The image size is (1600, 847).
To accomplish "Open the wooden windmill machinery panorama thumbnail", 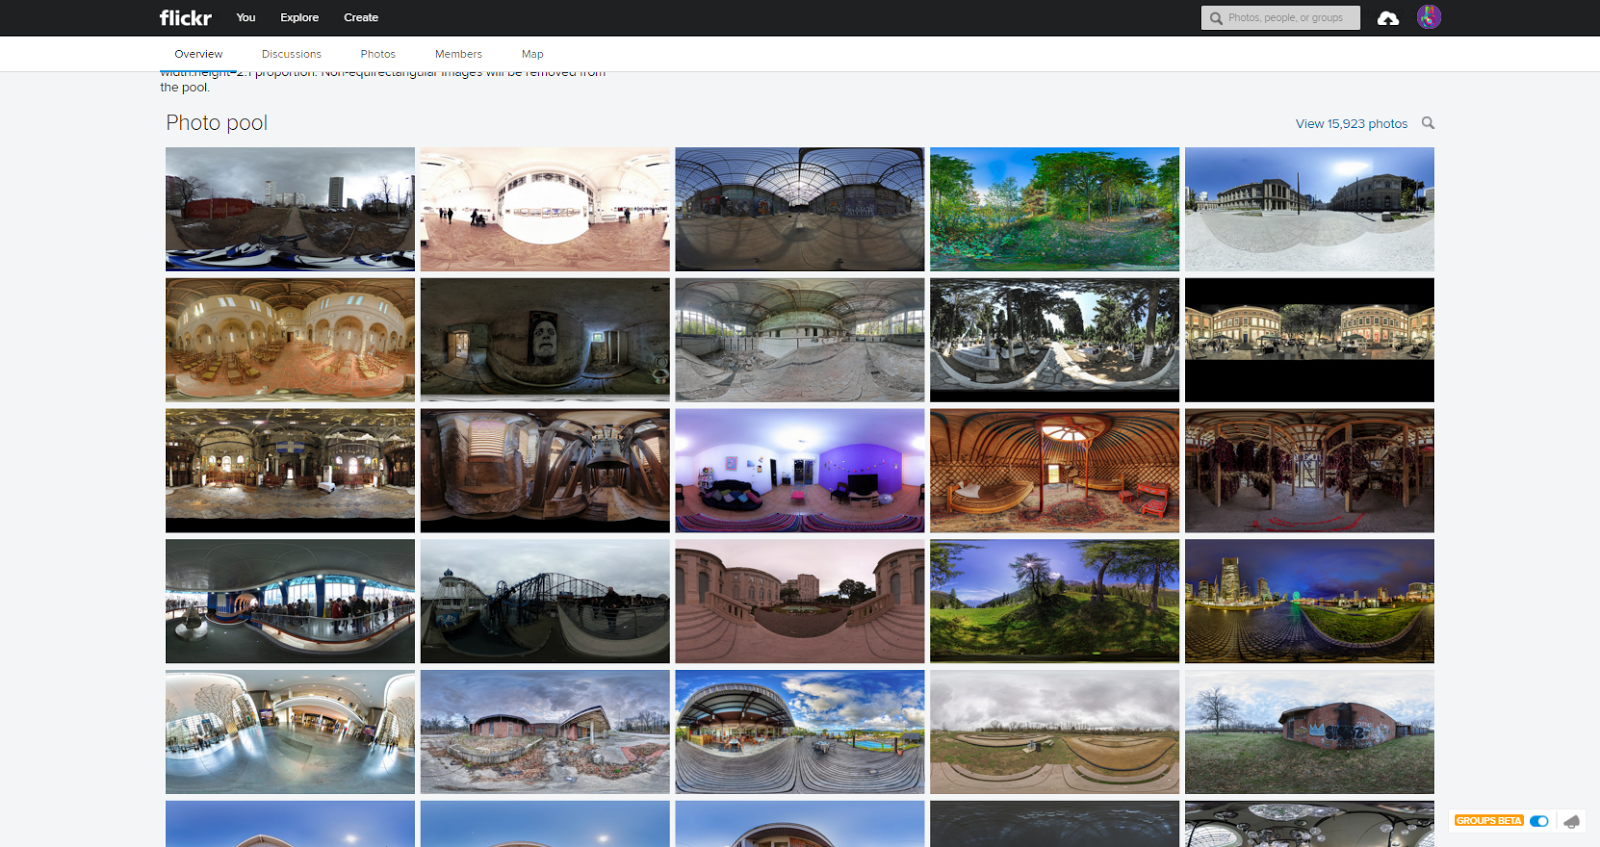I will (545, 470).
